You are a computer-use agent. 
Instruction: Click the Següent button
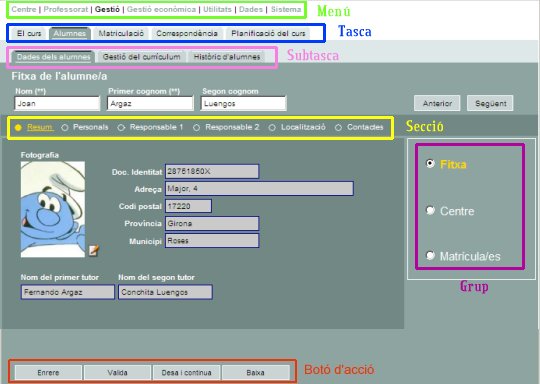490,103
